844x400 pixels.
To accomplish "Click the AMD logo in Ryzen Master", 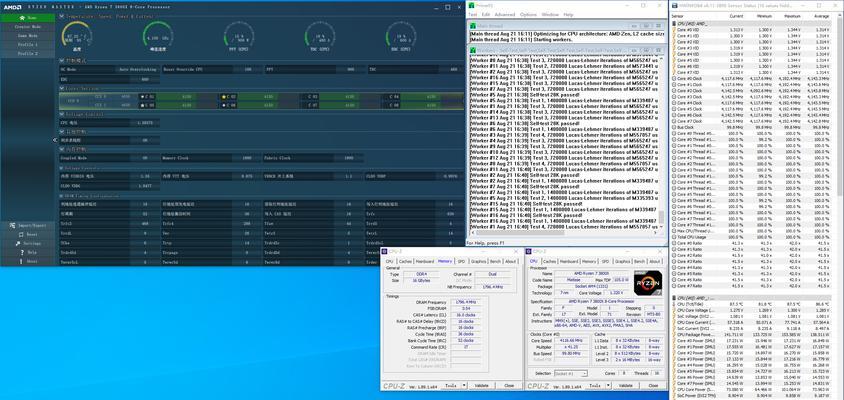I will click(x=13, y=8).
